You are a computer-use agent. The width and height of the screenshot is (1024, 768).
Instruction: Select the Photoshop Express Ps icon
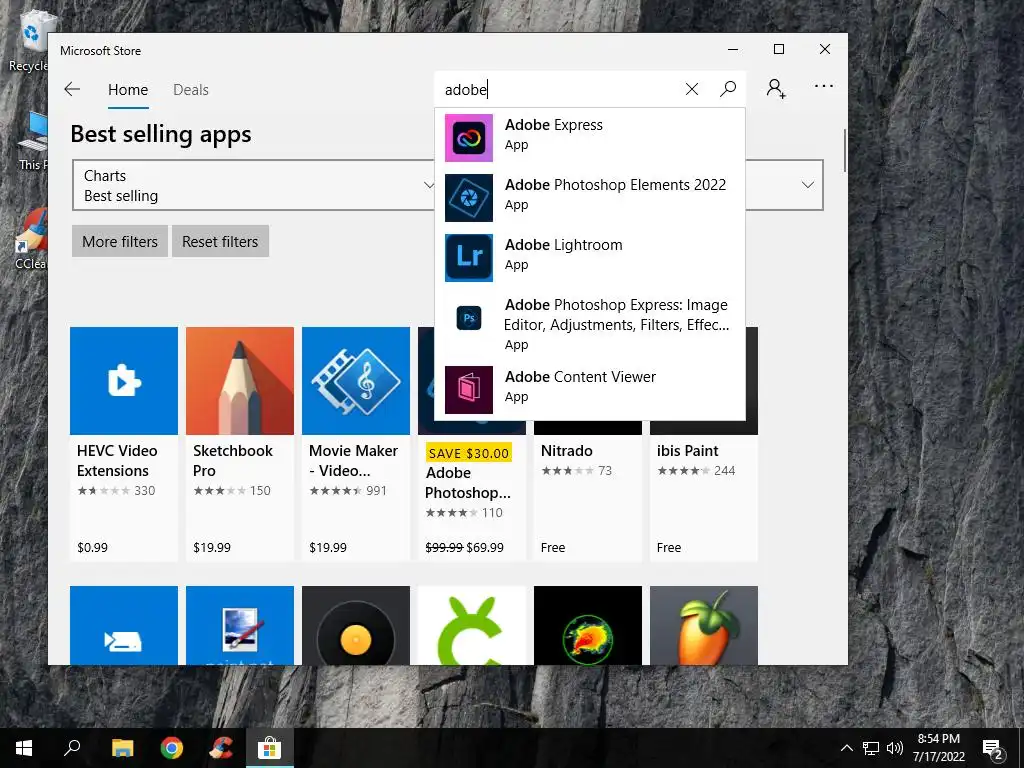(469, 318)
